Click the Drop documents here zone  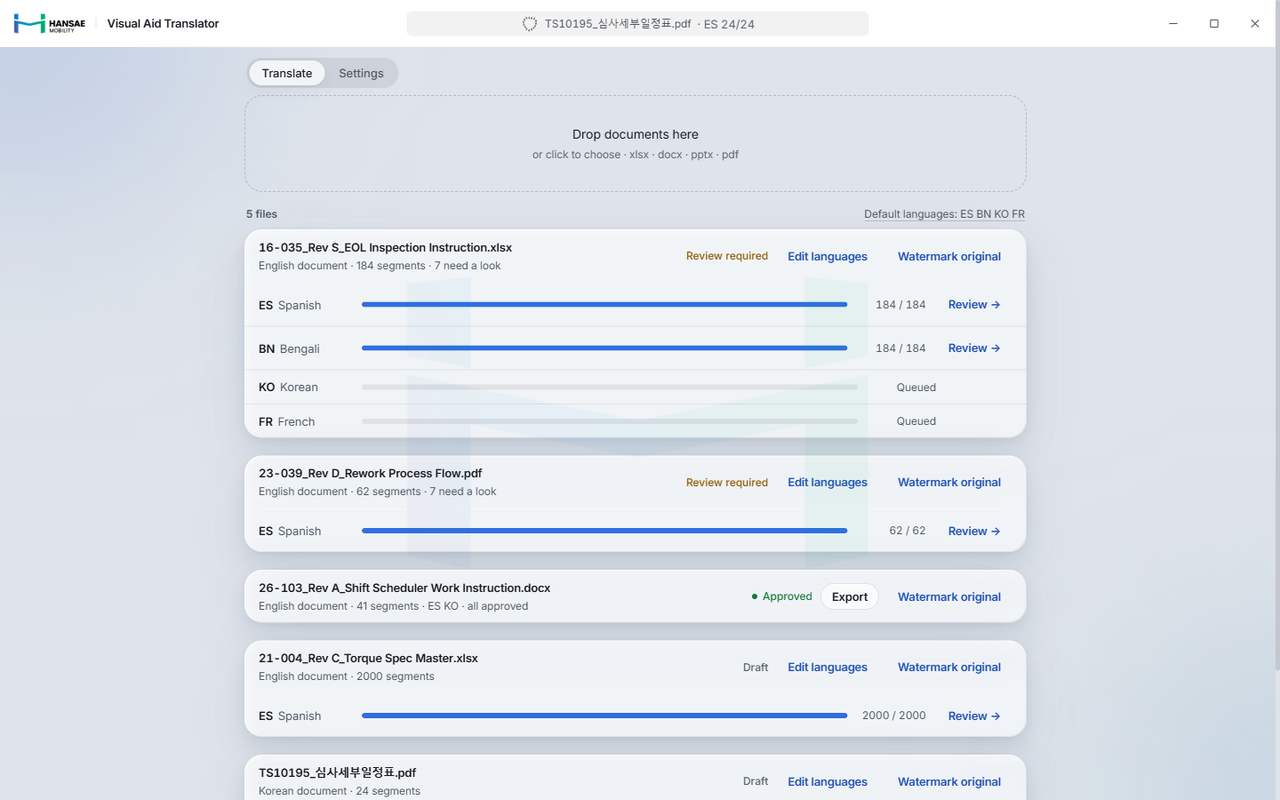[635, 144]
